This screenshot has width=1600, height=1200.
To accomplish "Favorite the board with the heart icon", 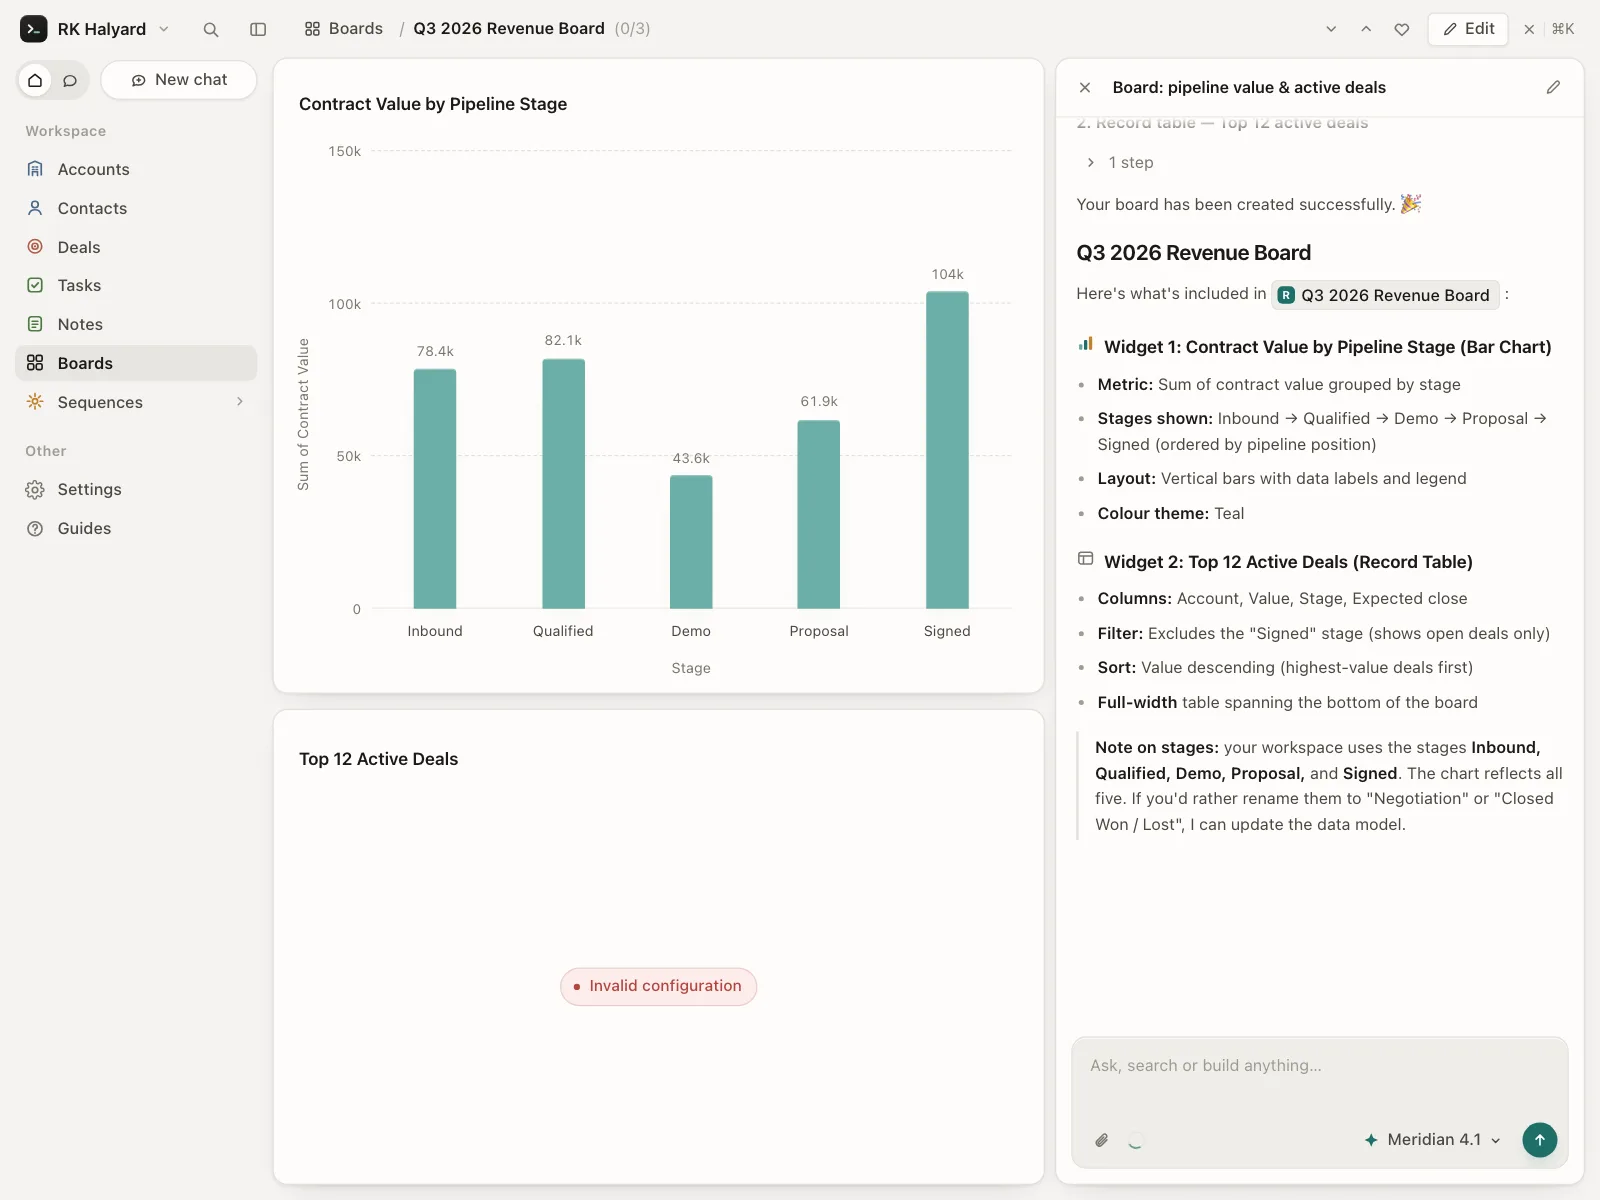I will tap(1402, 29).
